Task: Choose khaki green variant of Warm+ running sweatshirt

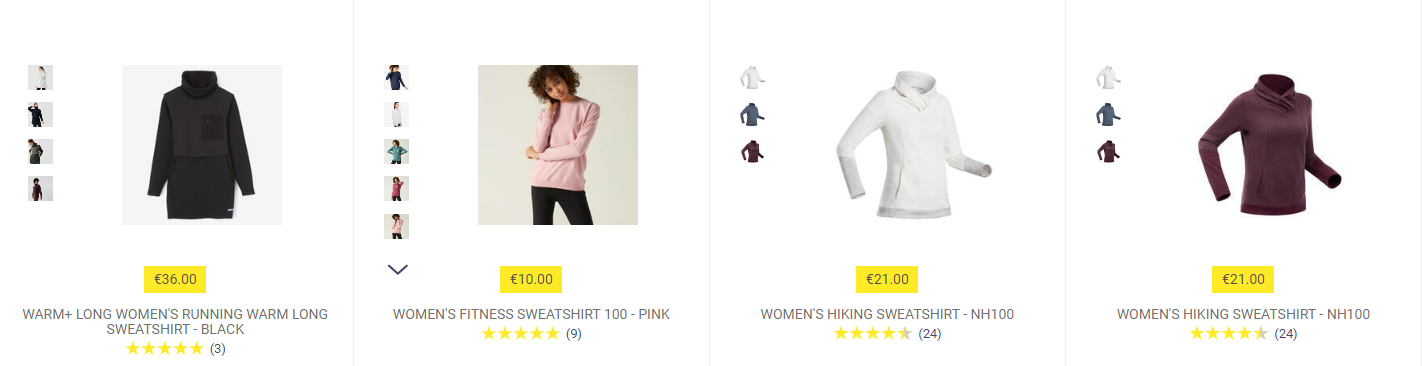Action: pyautogui.click(x=40, y=152)
